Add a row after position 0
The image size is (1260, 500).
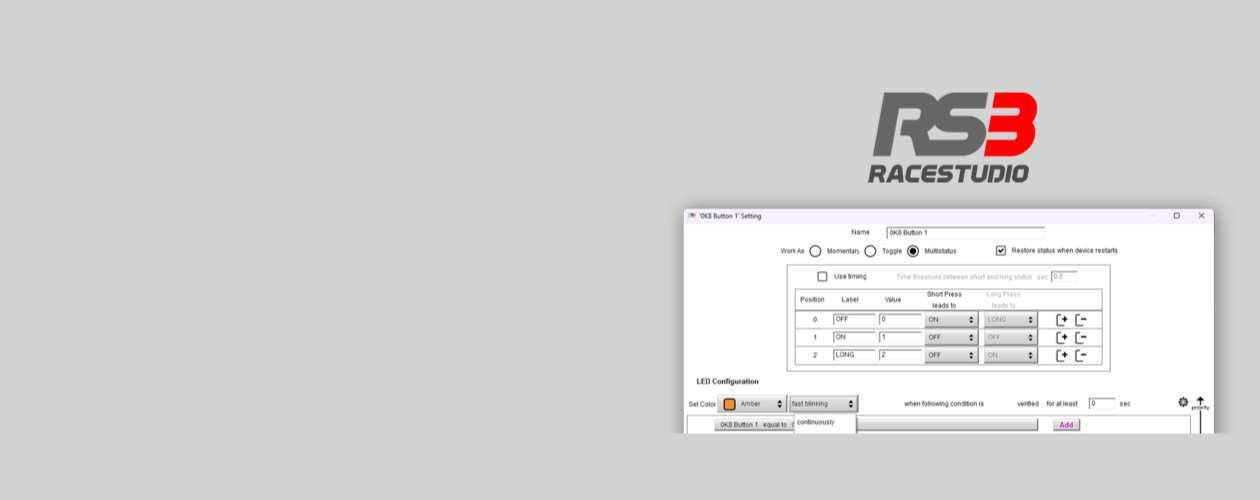coord(1062,320)
